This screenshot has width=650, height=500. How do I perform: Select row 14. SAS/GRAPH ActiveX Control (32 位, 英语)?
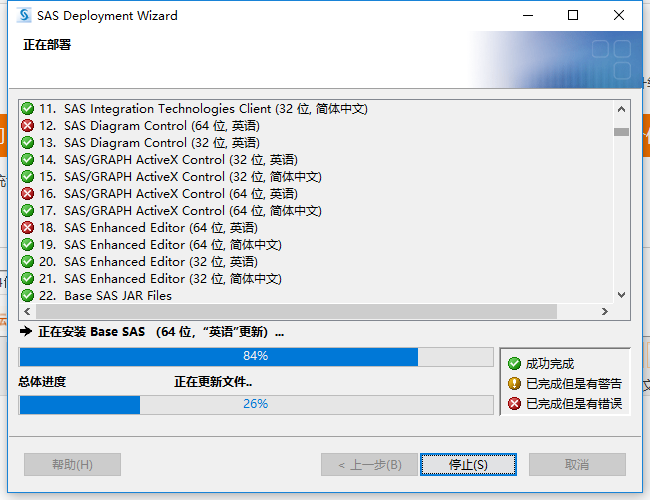[316, 160]
